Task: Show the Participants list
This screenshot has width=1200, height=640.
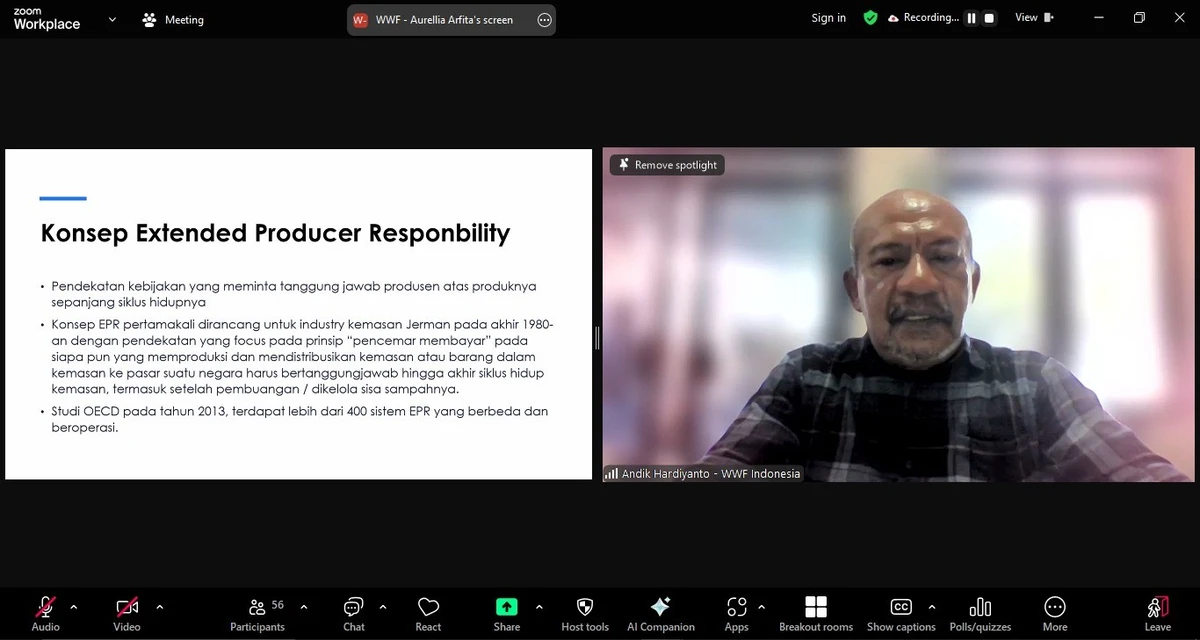Action: tap(257, 612)
